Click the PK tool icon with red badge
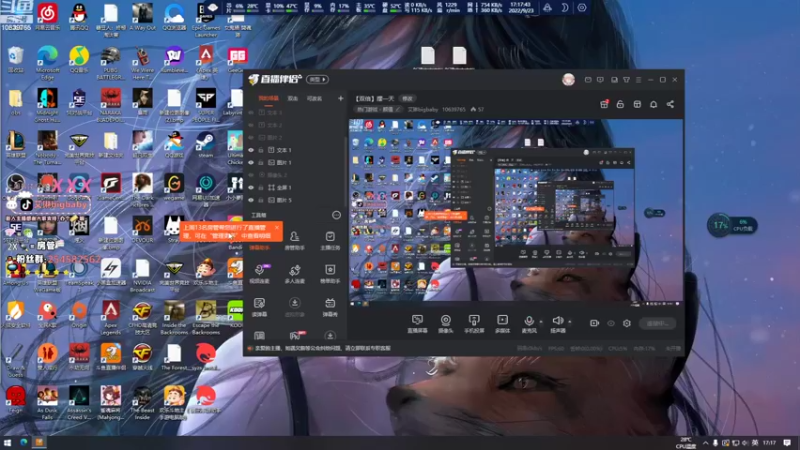Screen dimensions: 800x450 (296, 335)
